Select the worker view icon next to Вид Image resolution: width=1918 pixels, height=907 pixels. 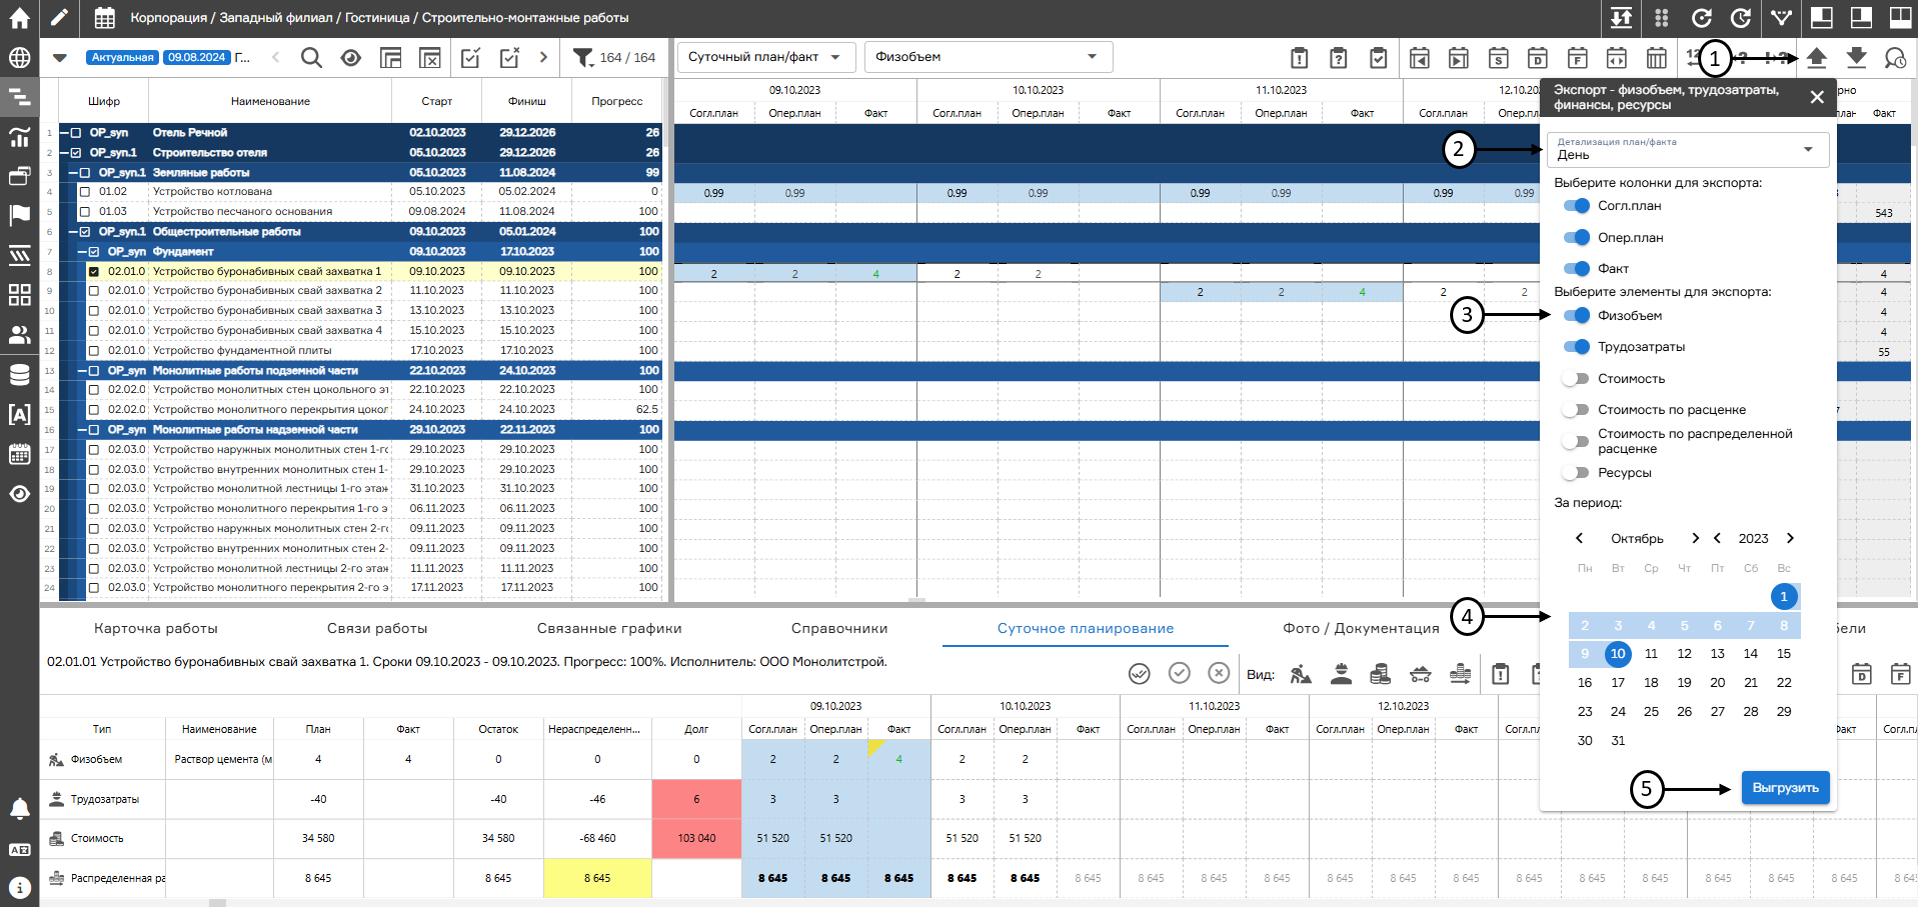pos(1300,674)
